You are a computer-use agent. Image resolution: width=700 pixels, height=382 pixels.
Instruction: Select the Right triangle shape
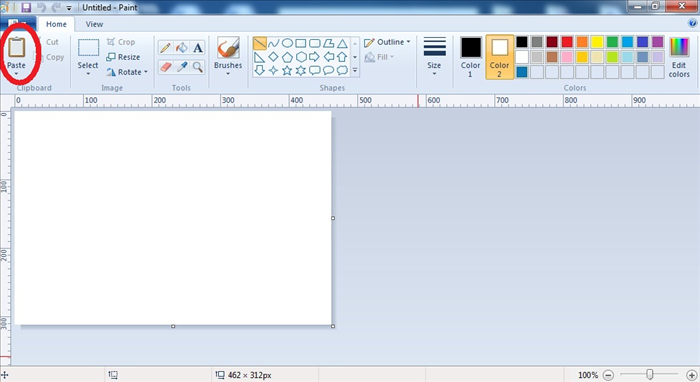260,57
